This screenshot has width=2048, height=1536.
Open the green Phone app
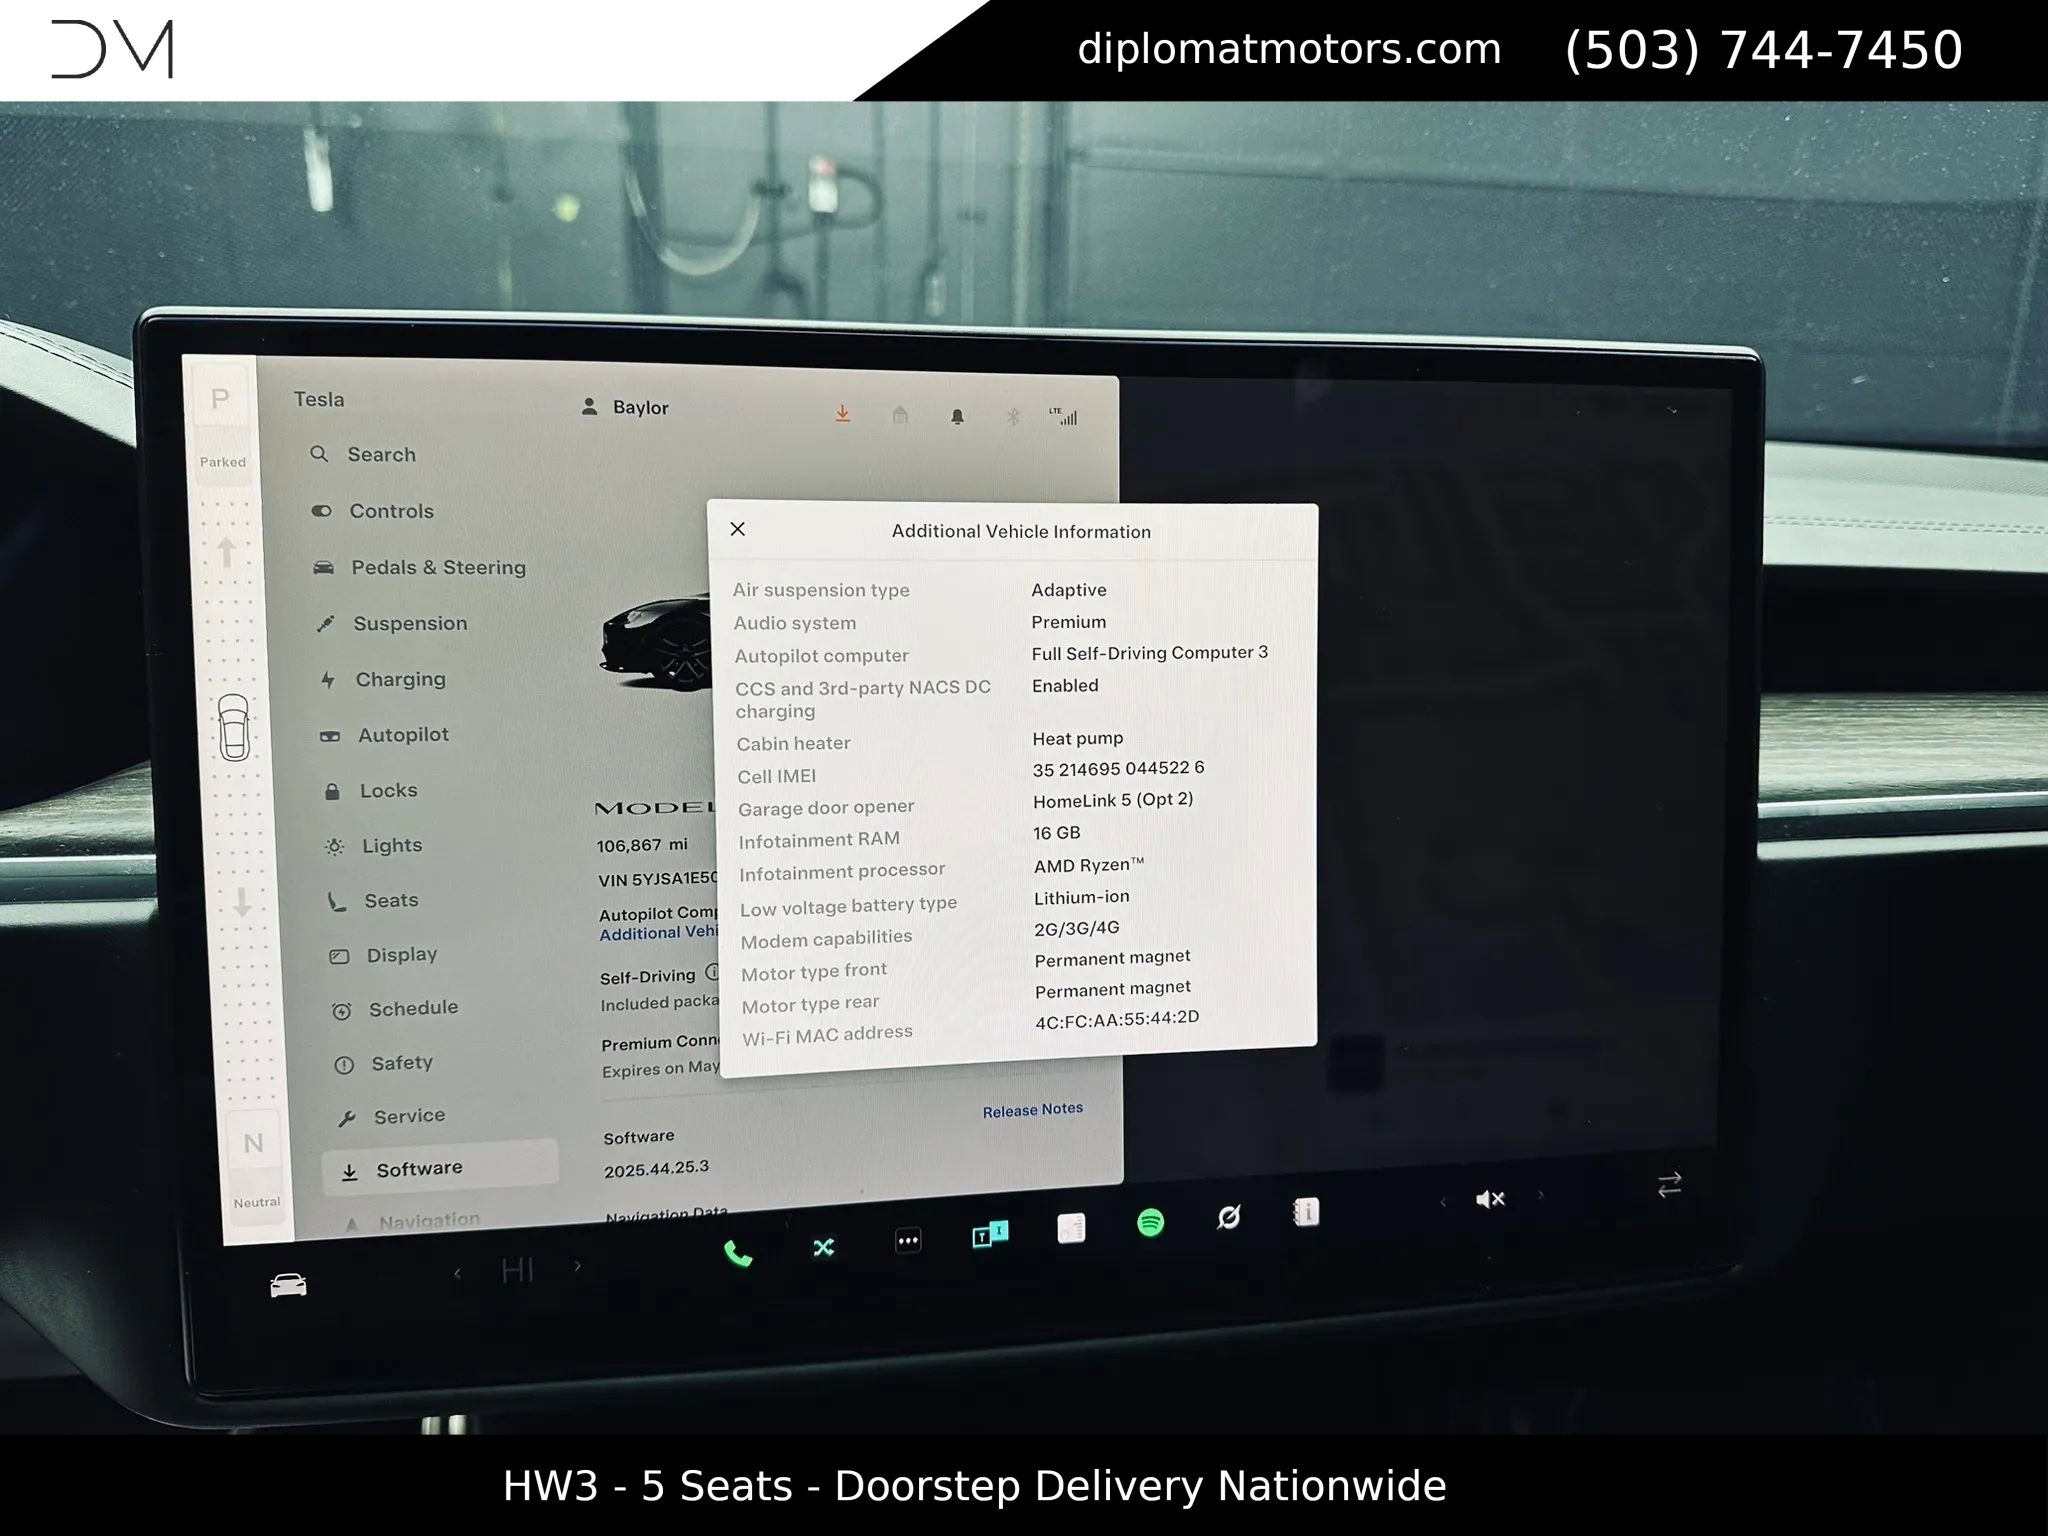[738, 1253]
